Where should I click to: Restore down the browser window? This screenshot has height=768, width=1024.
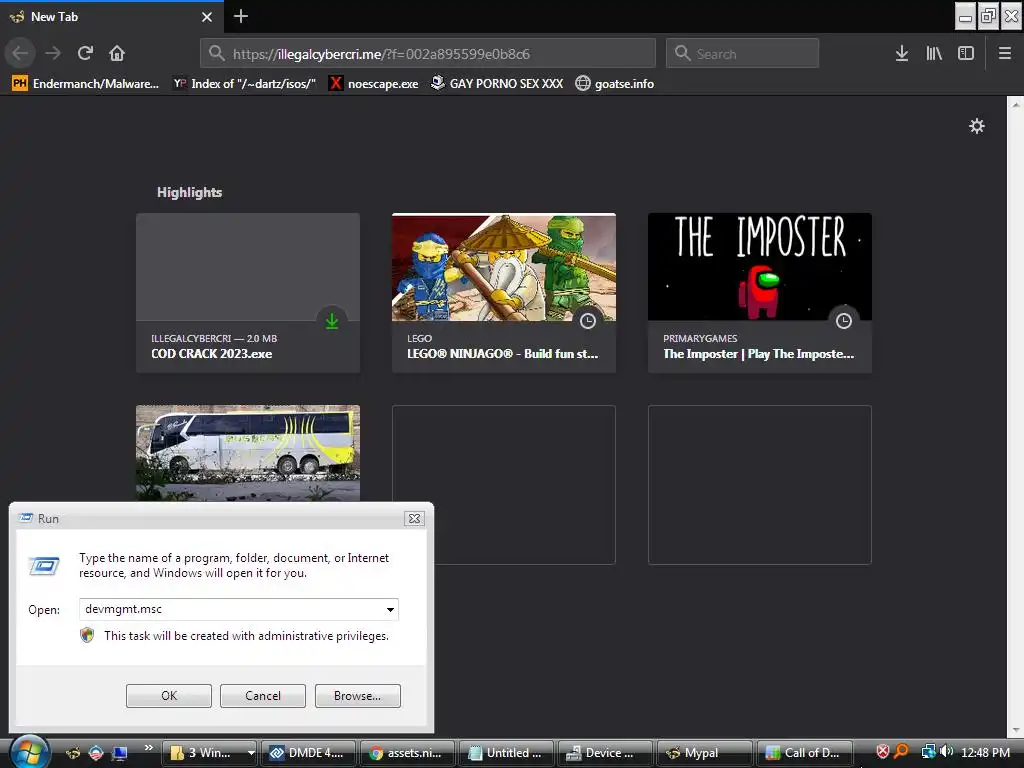988,17
